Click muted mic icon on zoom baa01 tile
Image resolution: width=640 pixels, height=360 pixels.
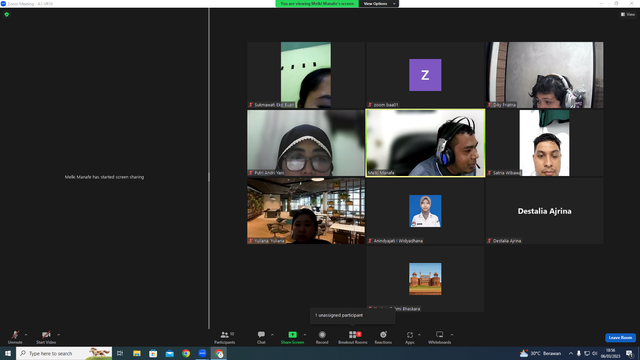pos(370,105)
